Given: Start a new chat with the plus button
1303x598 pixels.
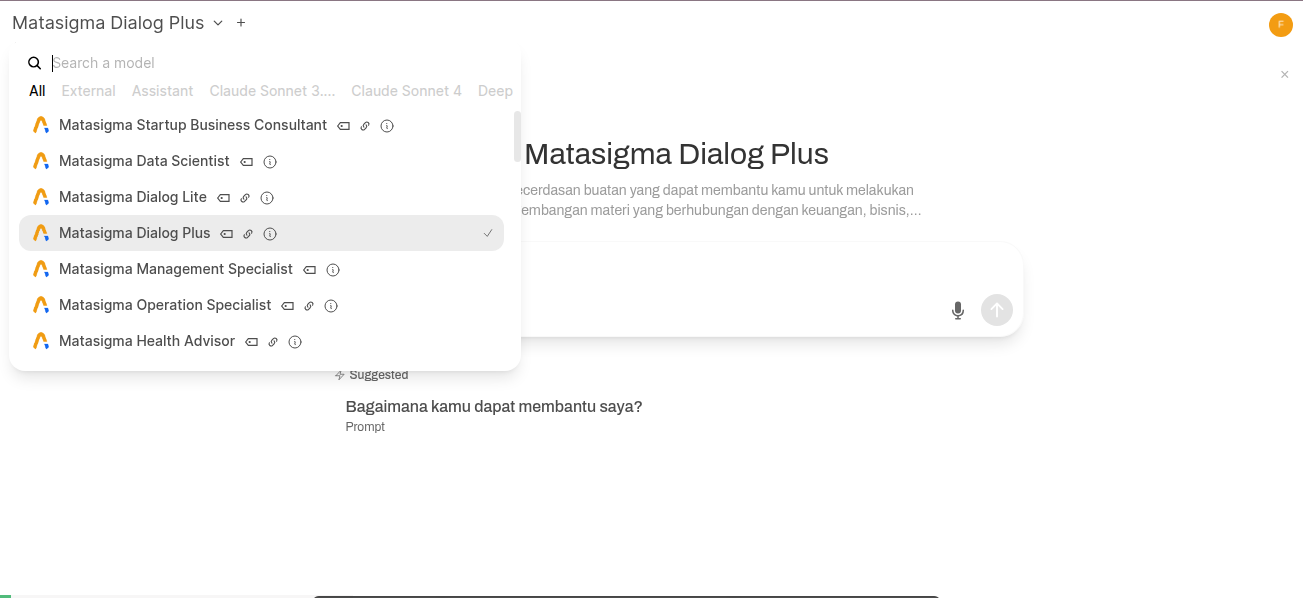Looking at the screenshot, I should (240, 22).
